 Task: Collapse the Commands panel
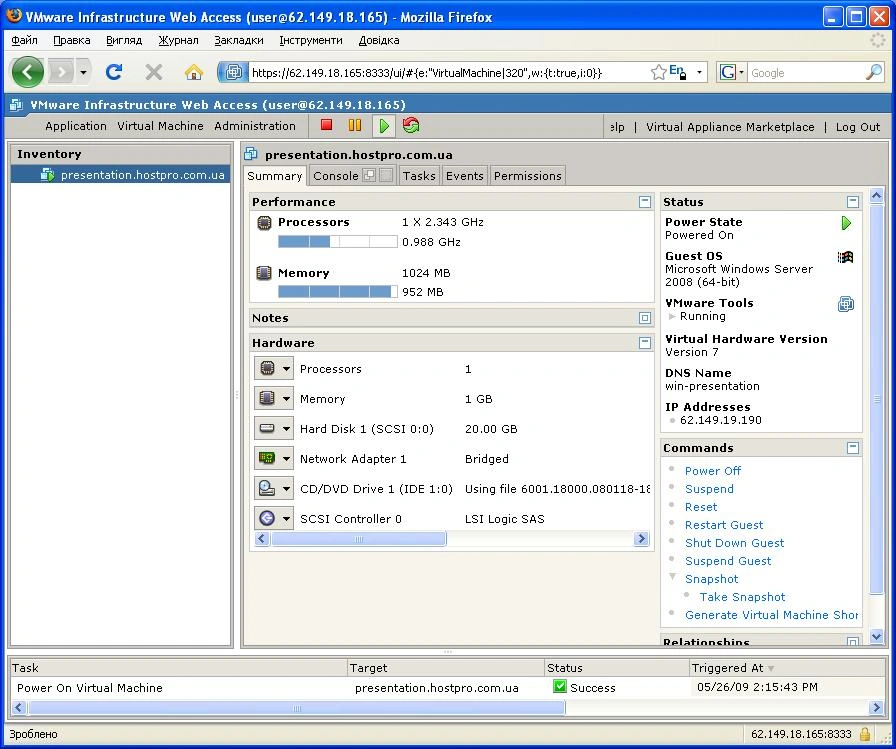[853, 448]
